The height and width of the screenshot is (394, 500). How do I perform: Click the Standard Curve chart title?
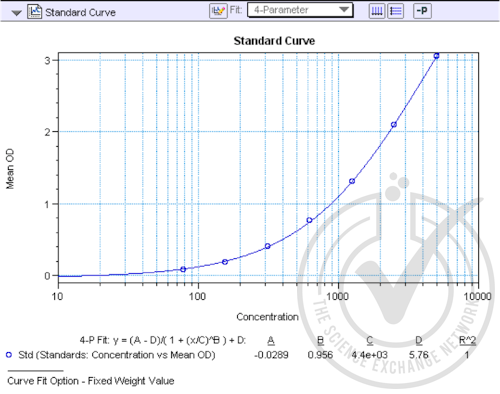pyautogui.click(x=274, y=41)
